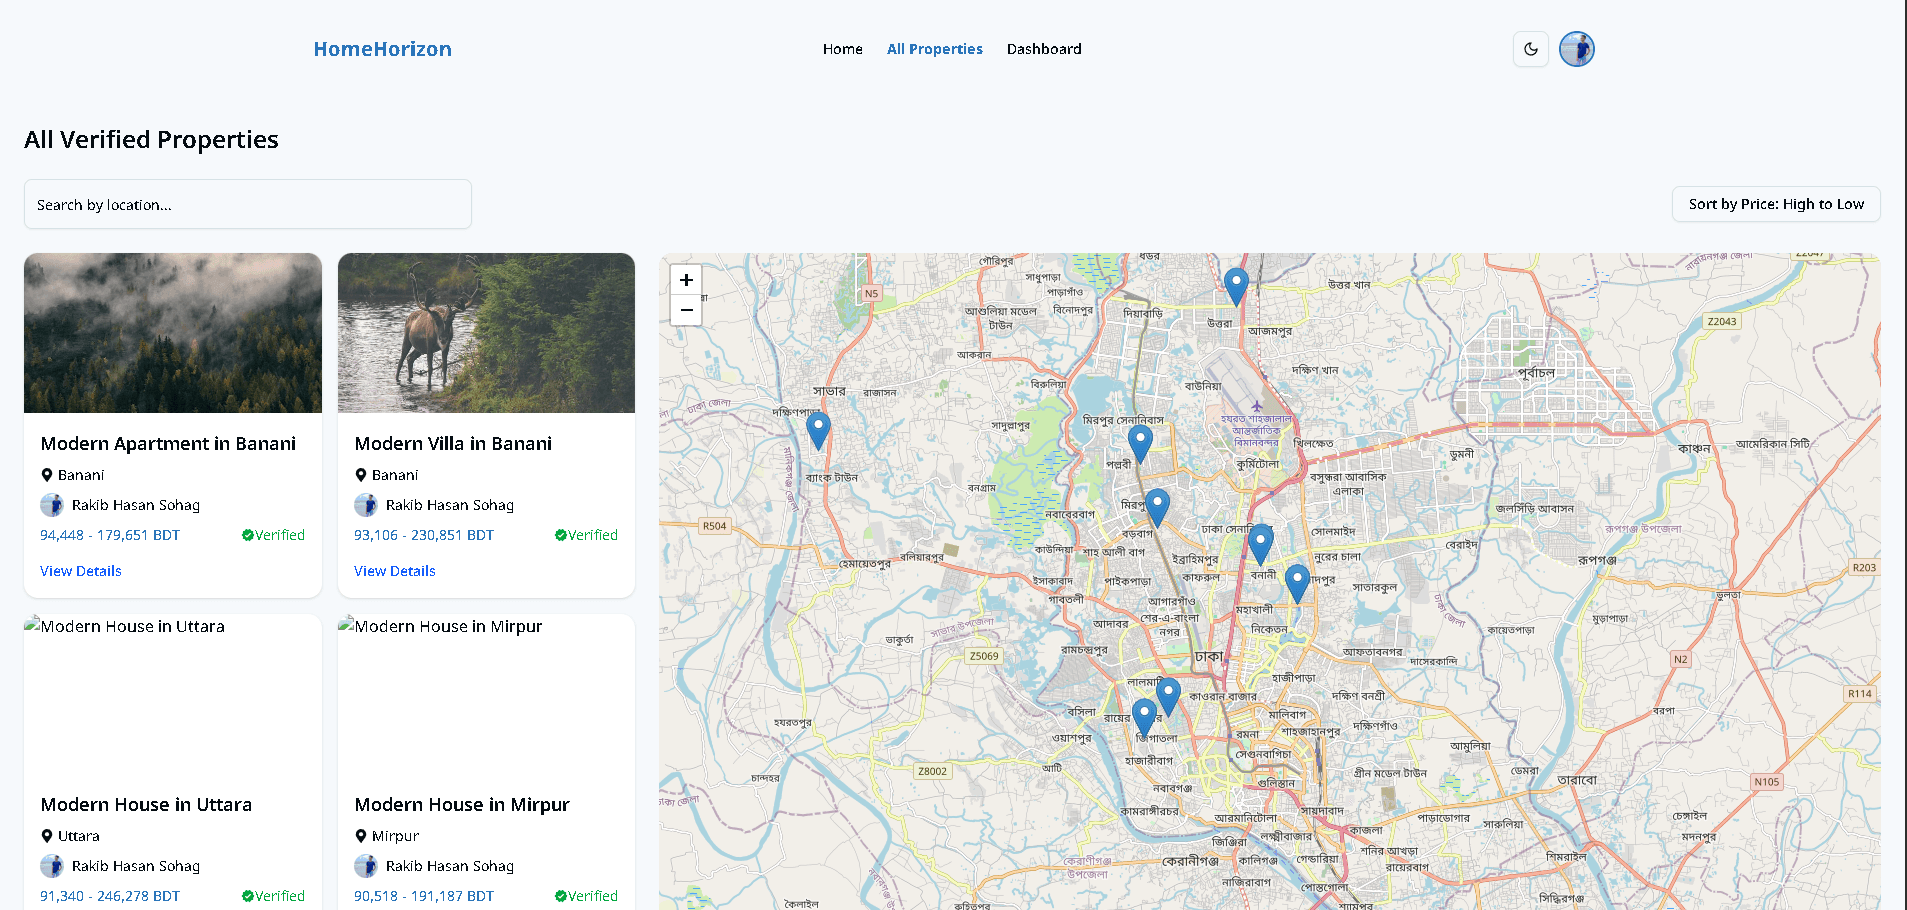The height and width of the screenshot is (910, 1907).
Task: Open Modern Villa in Banani details
Action: (x=394, y=571)
